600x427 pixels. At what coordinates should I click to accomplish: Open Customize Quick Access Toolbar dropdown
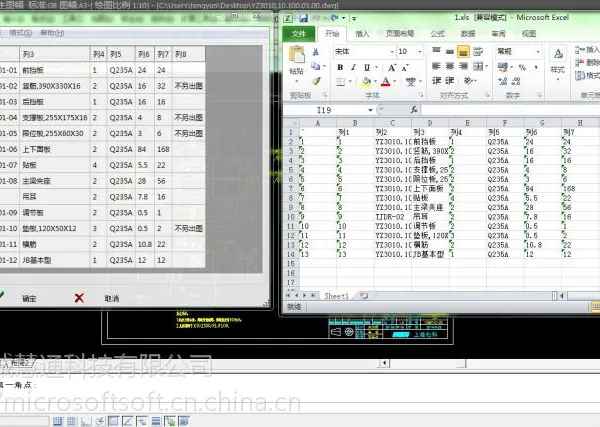[354, 18]
